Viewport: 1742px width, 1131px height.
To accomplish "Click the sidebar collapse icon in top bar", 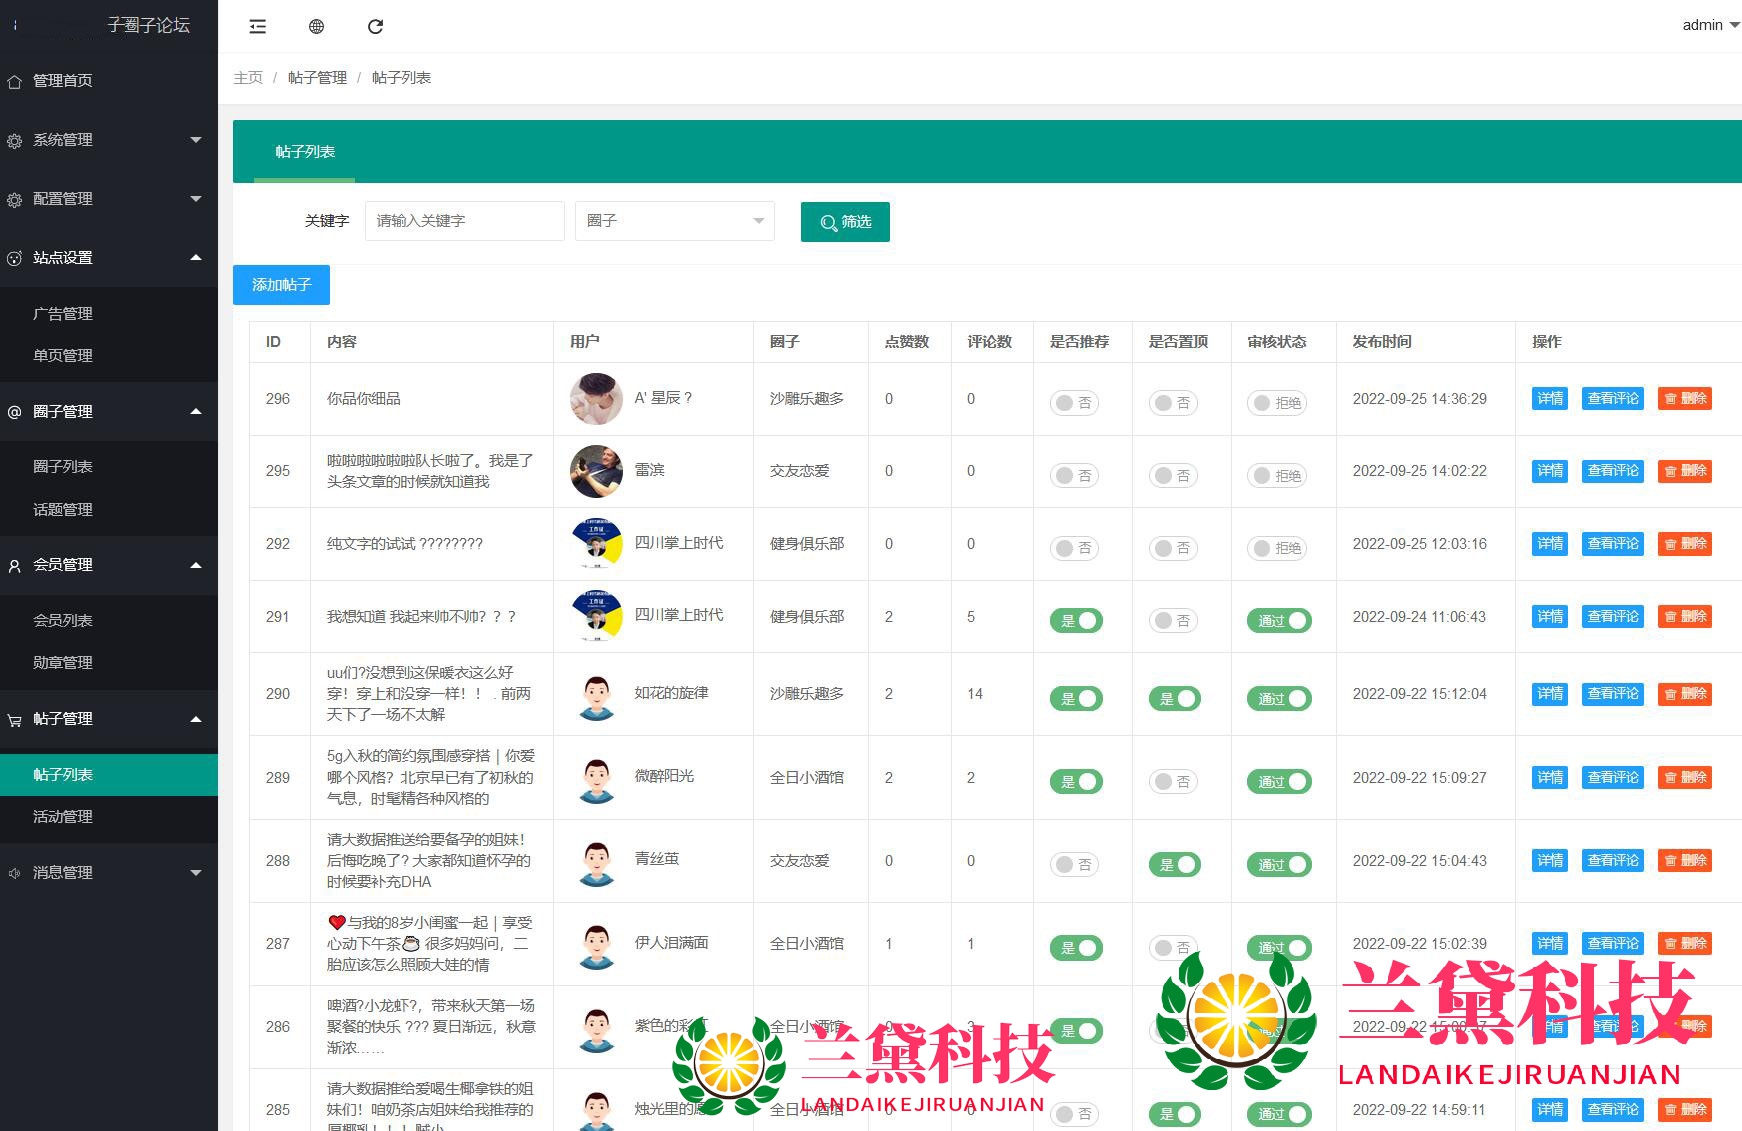I will click(x=257, y=27).
